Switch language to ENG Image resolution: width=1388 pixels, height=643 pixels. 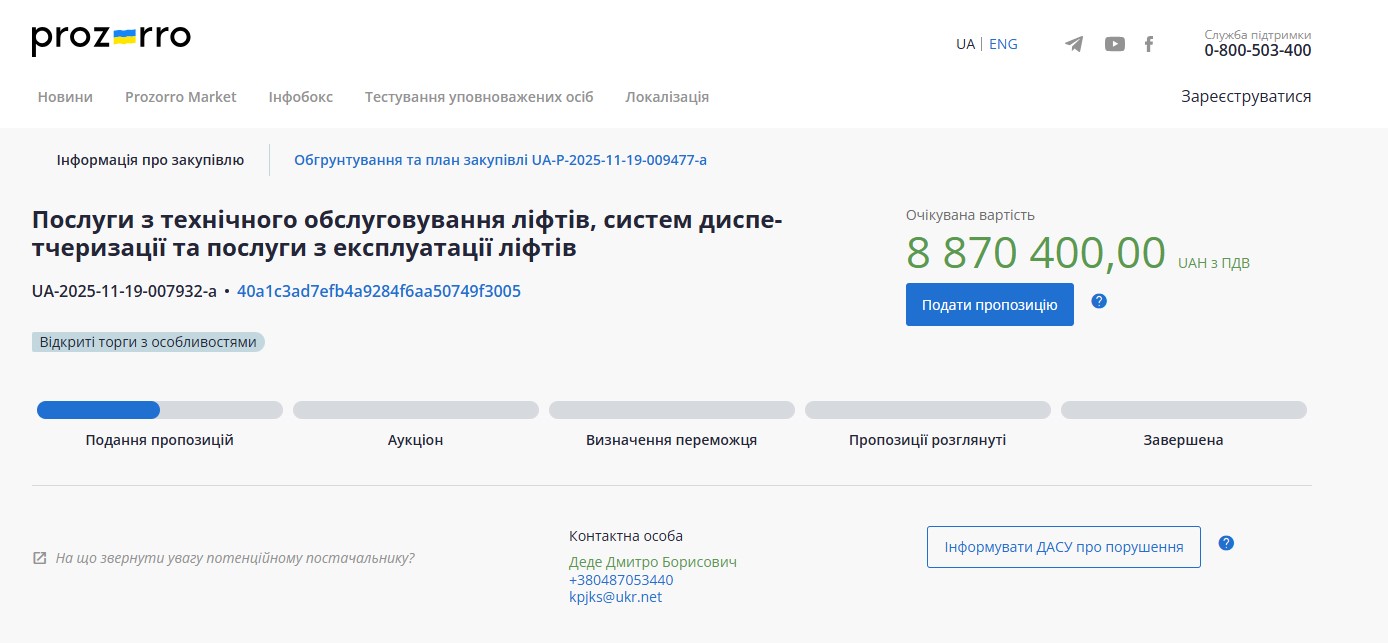point(1003,44)
